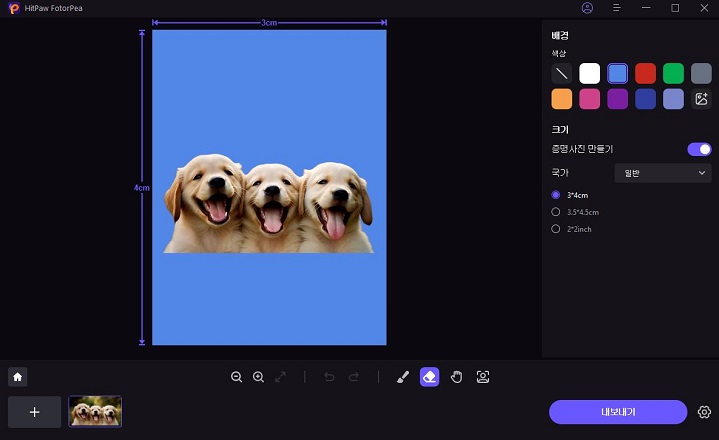
Task: Select the 3.5*4.5cm size option
Action: pos(575,212)
